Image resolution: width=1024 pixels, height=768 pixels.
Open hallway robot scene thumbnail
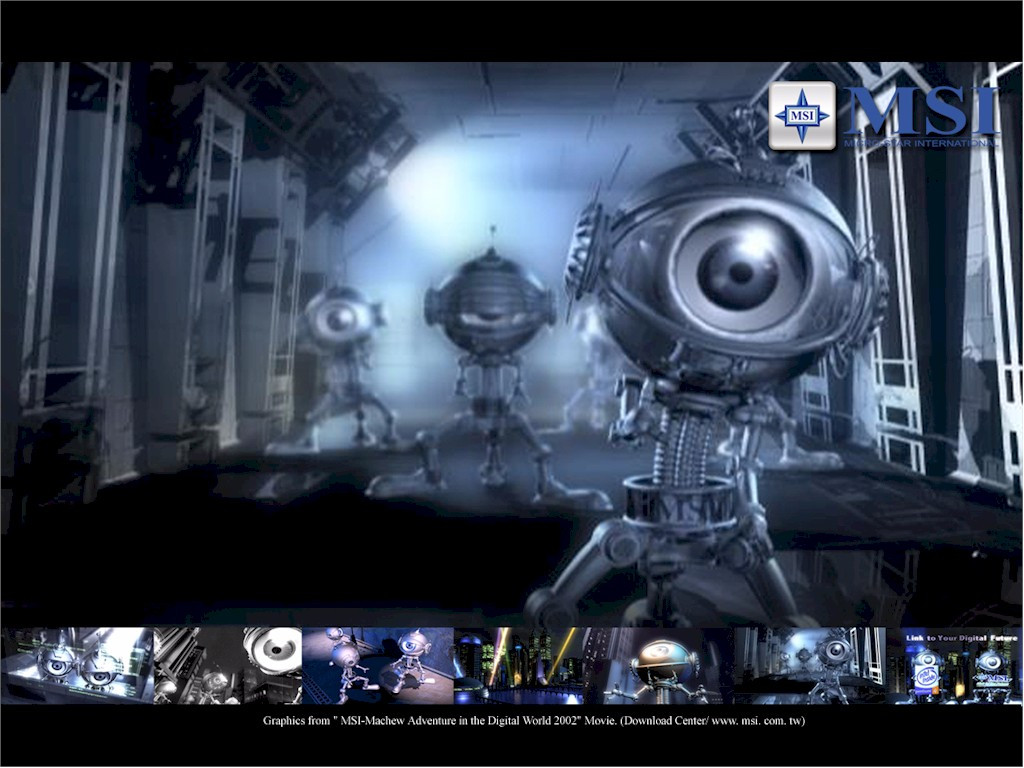pyautogui.click(x=810, y=665)
